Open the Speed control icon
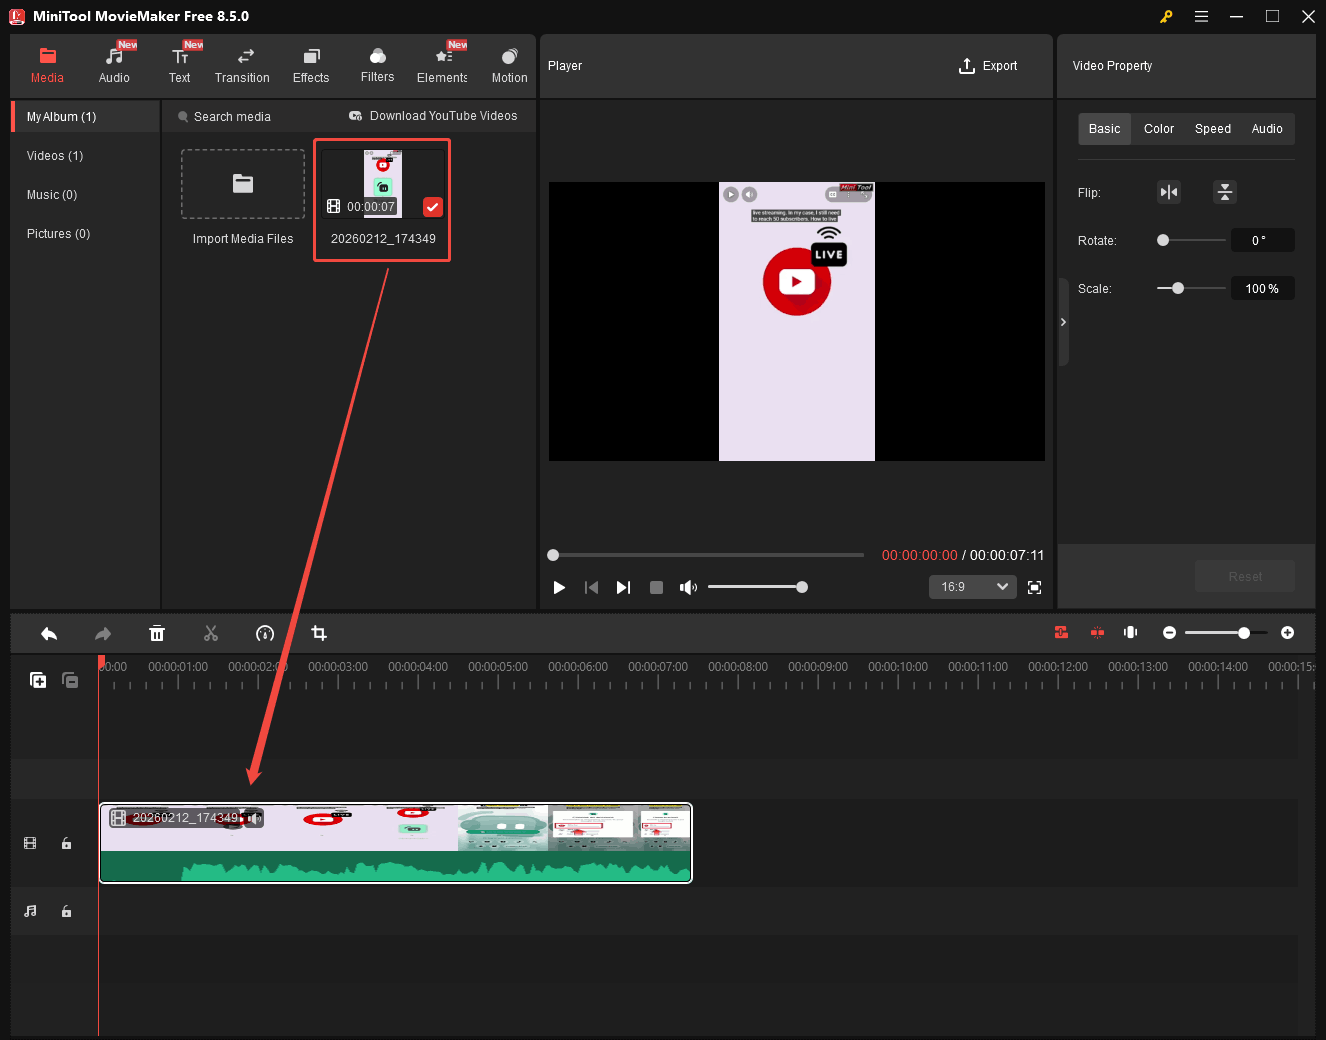Image resolution: width=1326 pixels, height=1040 pixels. pos(265,633)
